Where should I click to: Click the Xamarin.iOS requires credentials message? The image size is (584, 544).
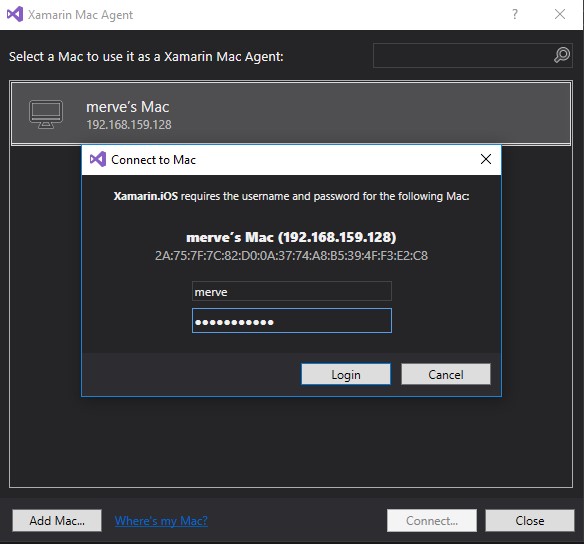(x=291, y=196)
